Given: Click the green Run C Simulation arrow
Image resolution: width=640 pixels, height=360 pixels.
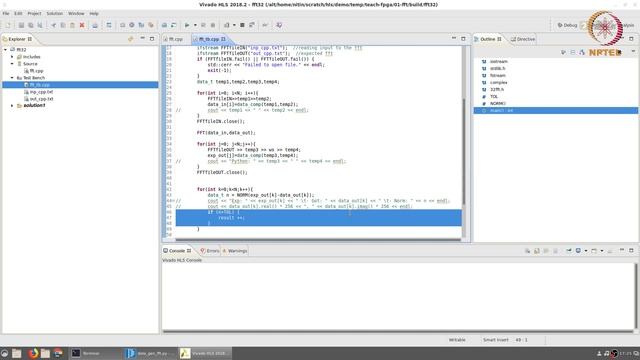Looking at the screenshot, I should 187,25.
